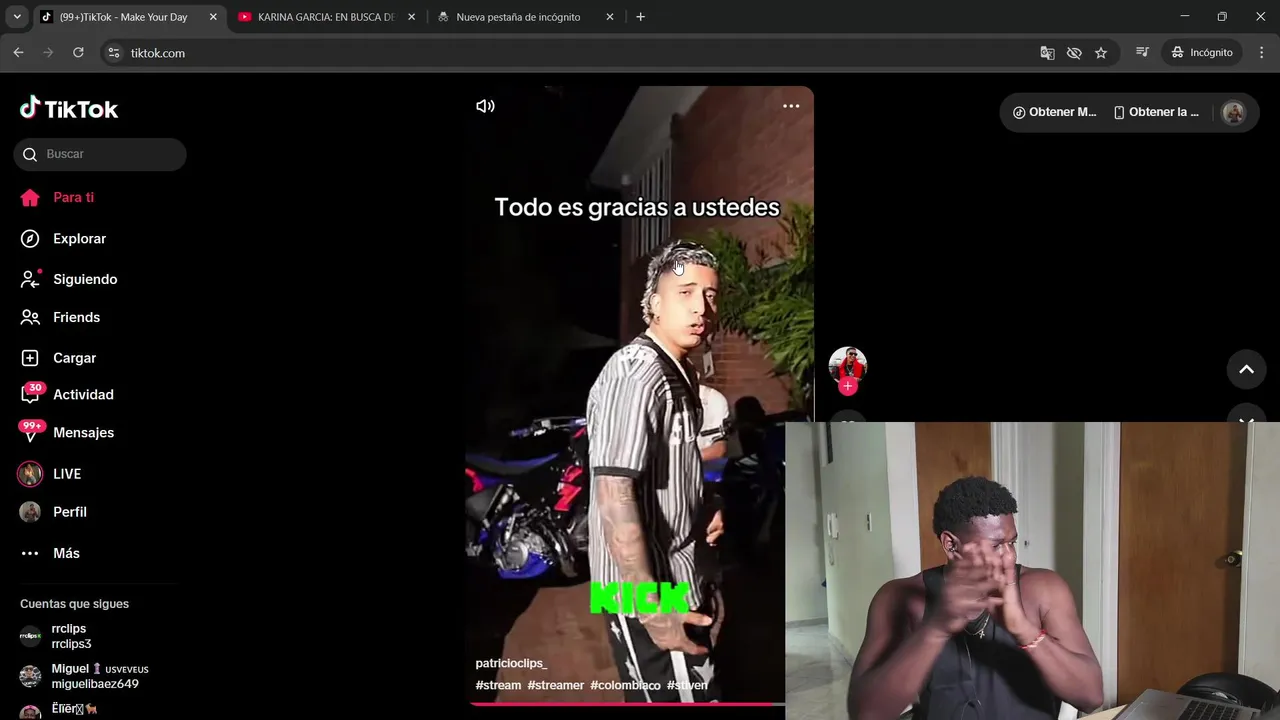
Task: Click "Cuentas que sigues" heading
Action: [74, 604]
